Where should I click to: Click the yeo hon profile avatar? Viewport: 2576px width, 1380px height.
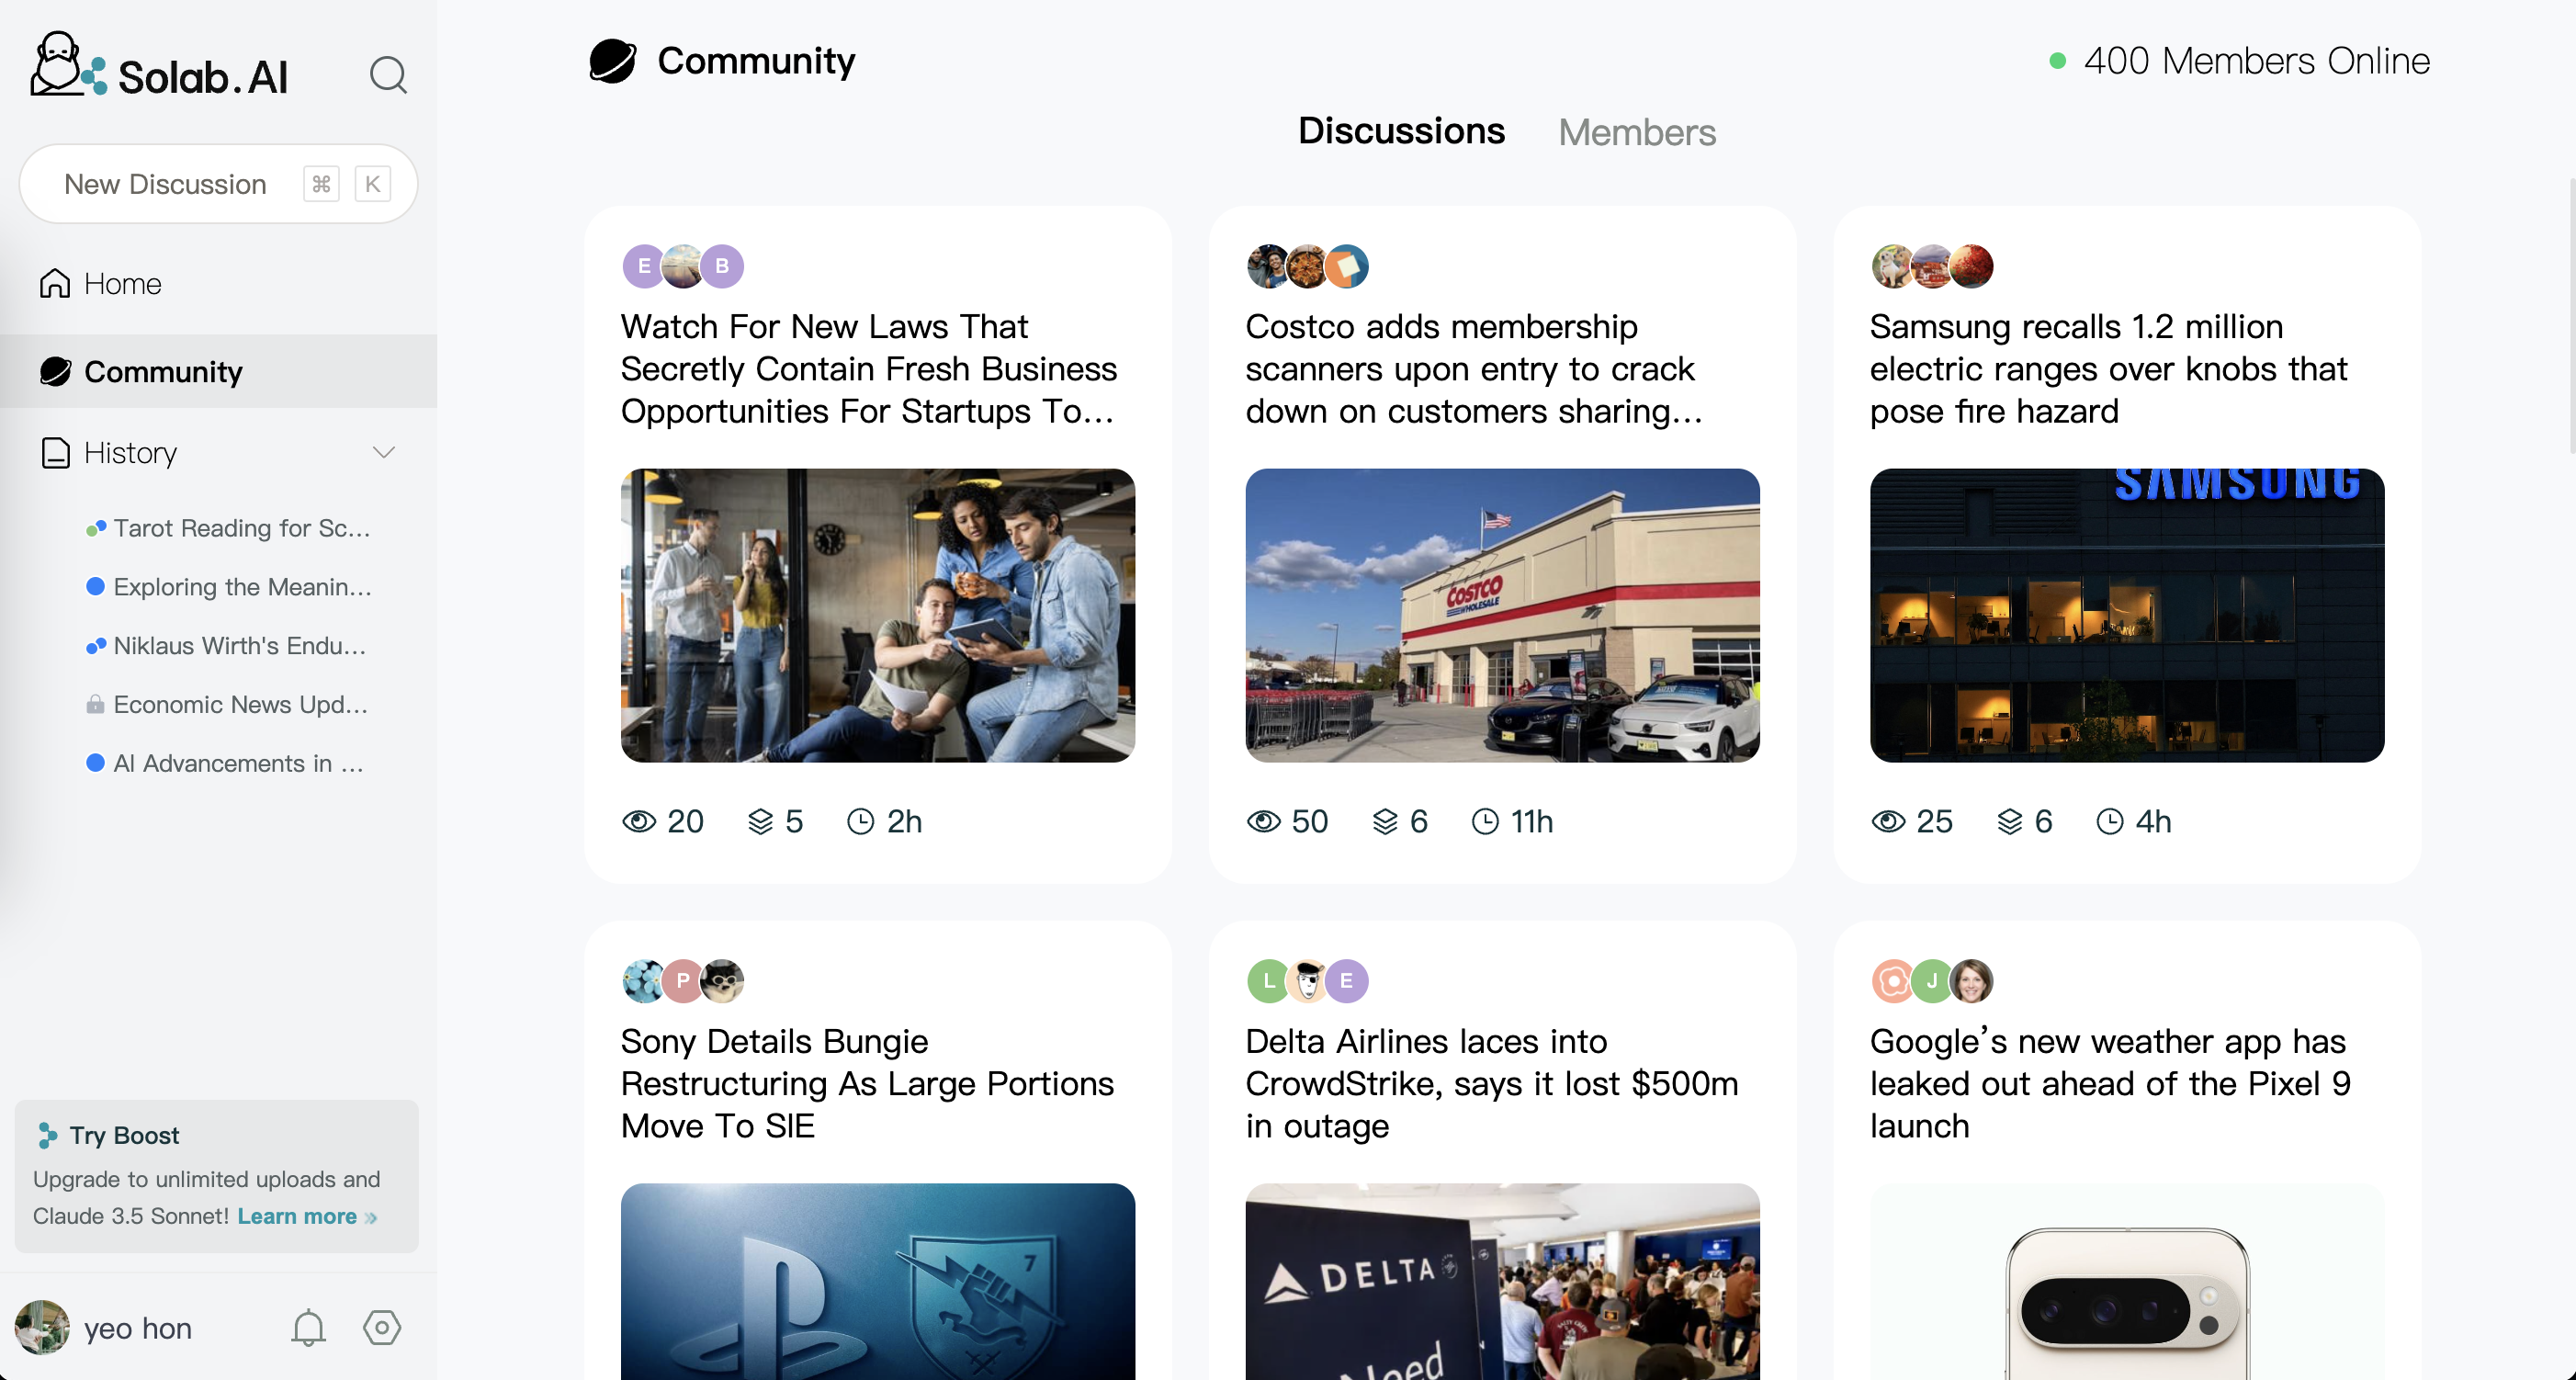click(42, 1328)
